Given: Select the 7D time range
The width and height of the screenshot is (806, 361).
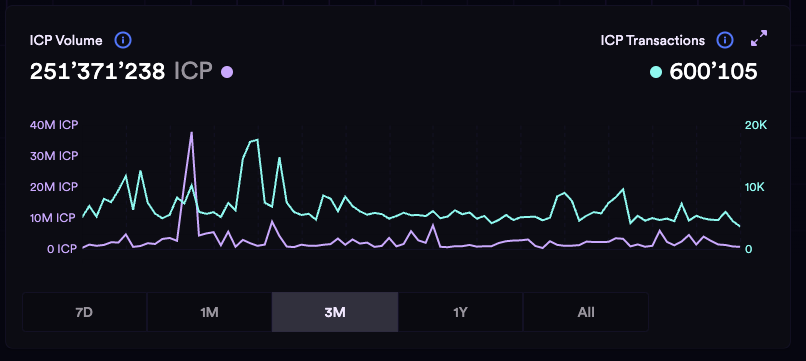Looking at the screenshot, I should [x=84, y=312].
